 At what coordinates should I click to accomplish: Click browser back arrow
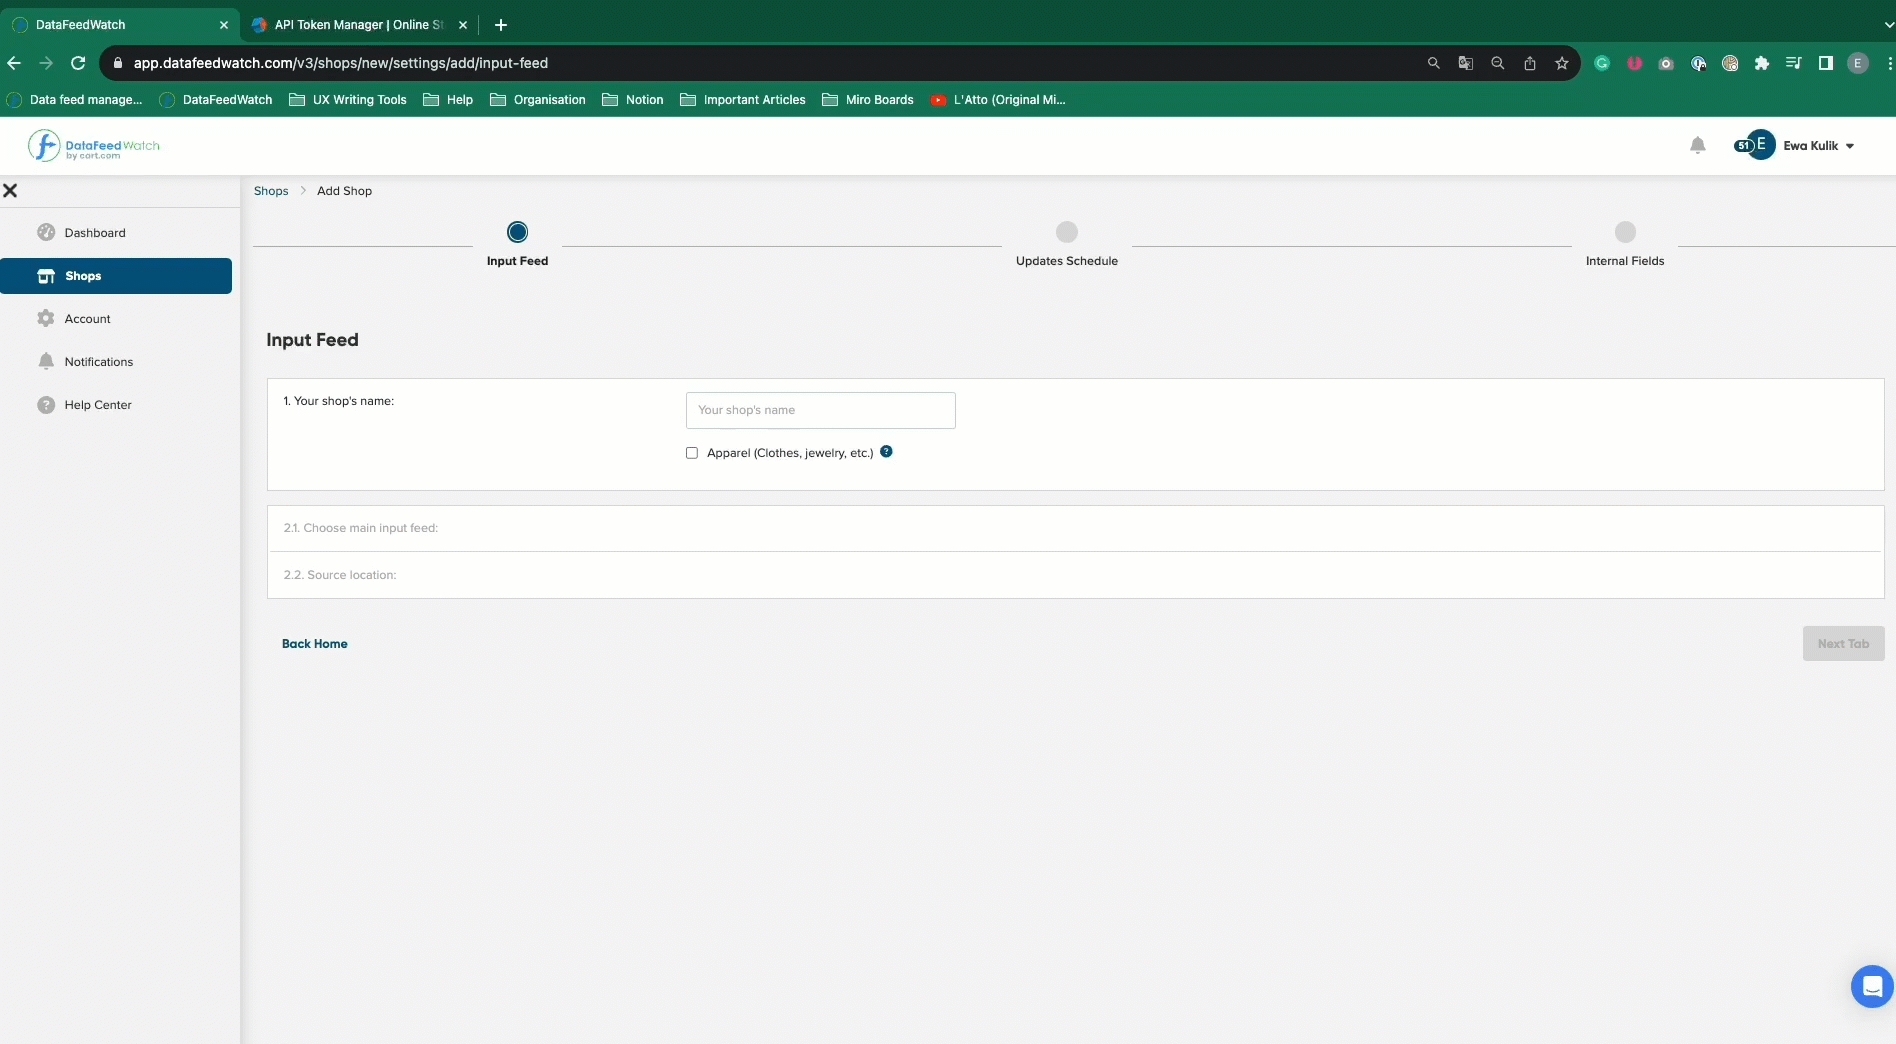[14, 63]
